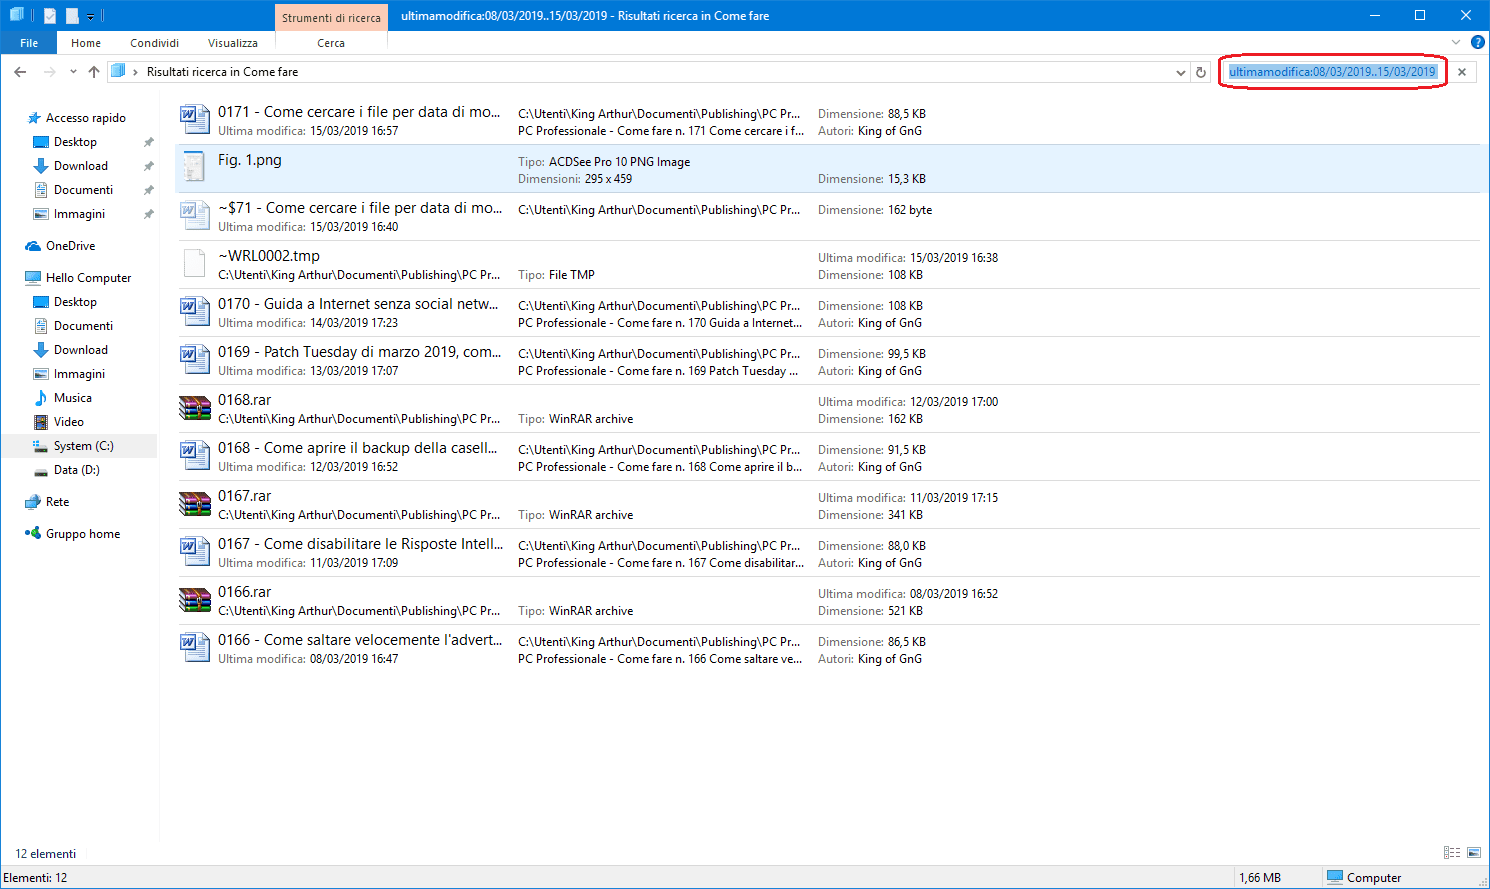Open the File menu
The height and width of the screenshot is (889, 1490).
[29, 43]
